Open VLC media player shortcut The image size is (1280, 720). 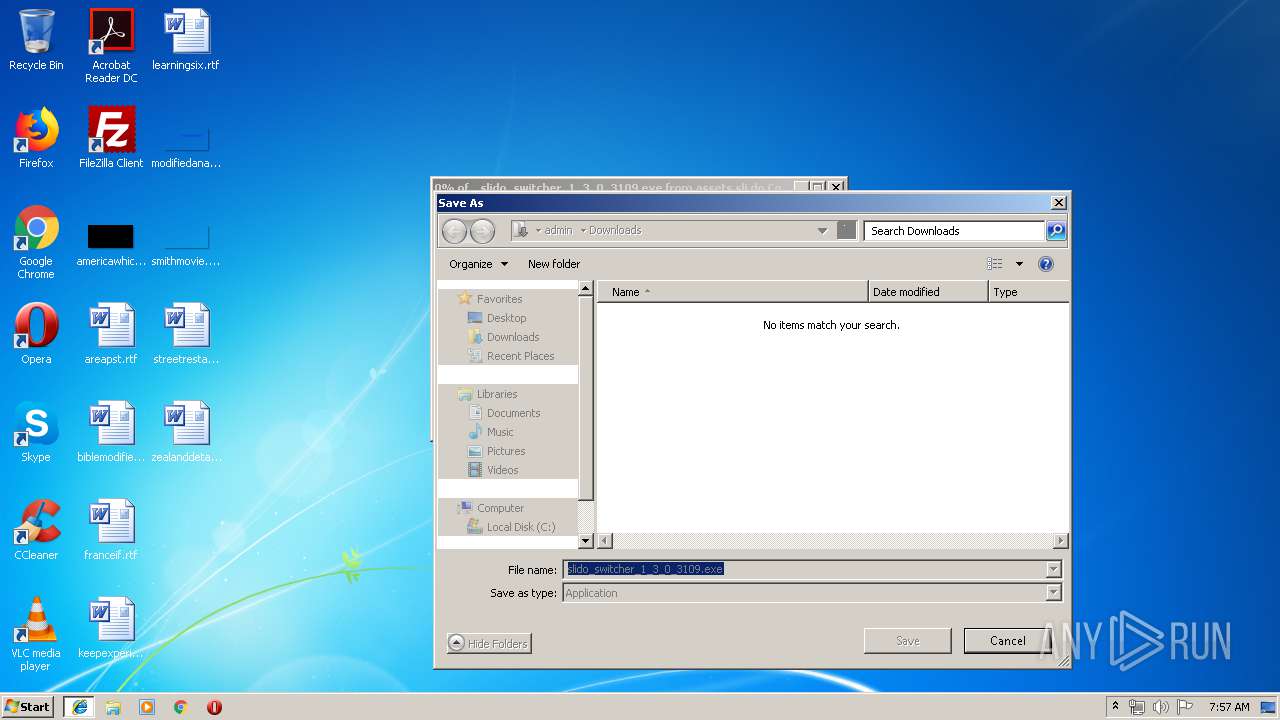click(x=36, y=634)
